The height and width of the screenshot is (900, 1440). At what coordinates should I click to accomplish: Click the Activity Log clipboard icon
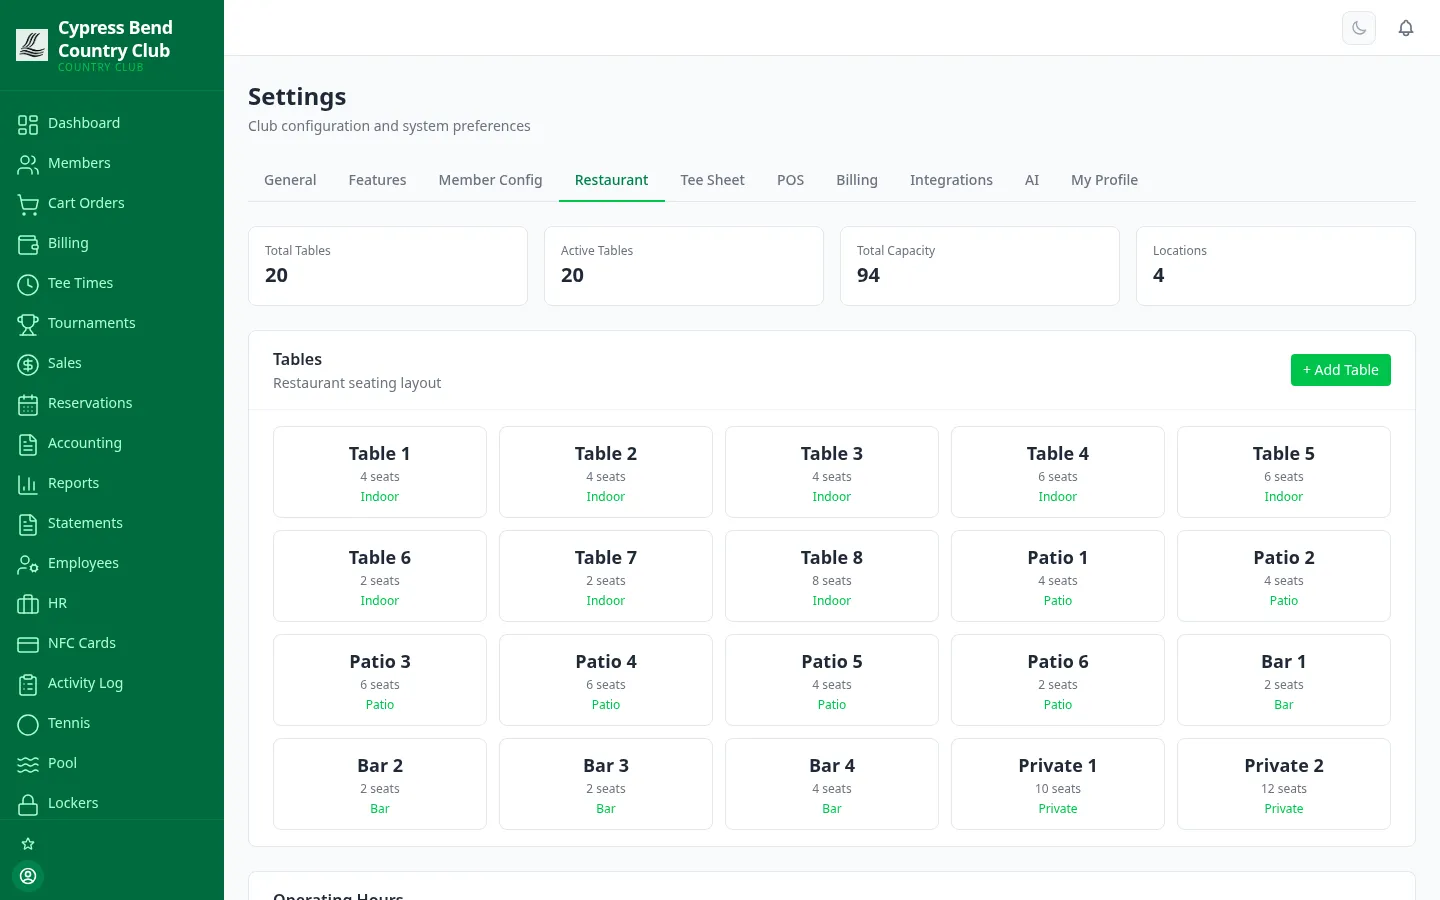point(28,684)
